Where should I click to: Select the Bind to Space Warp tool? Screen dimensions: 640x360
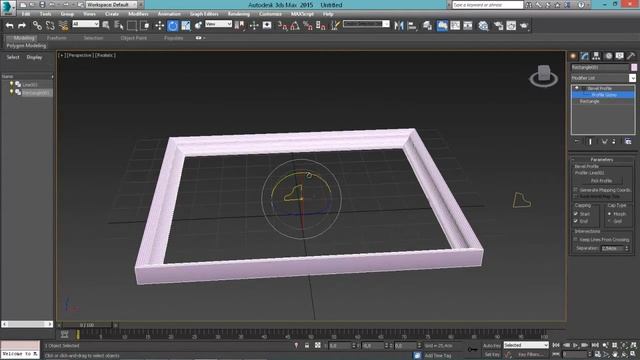(x=63, y=26)
